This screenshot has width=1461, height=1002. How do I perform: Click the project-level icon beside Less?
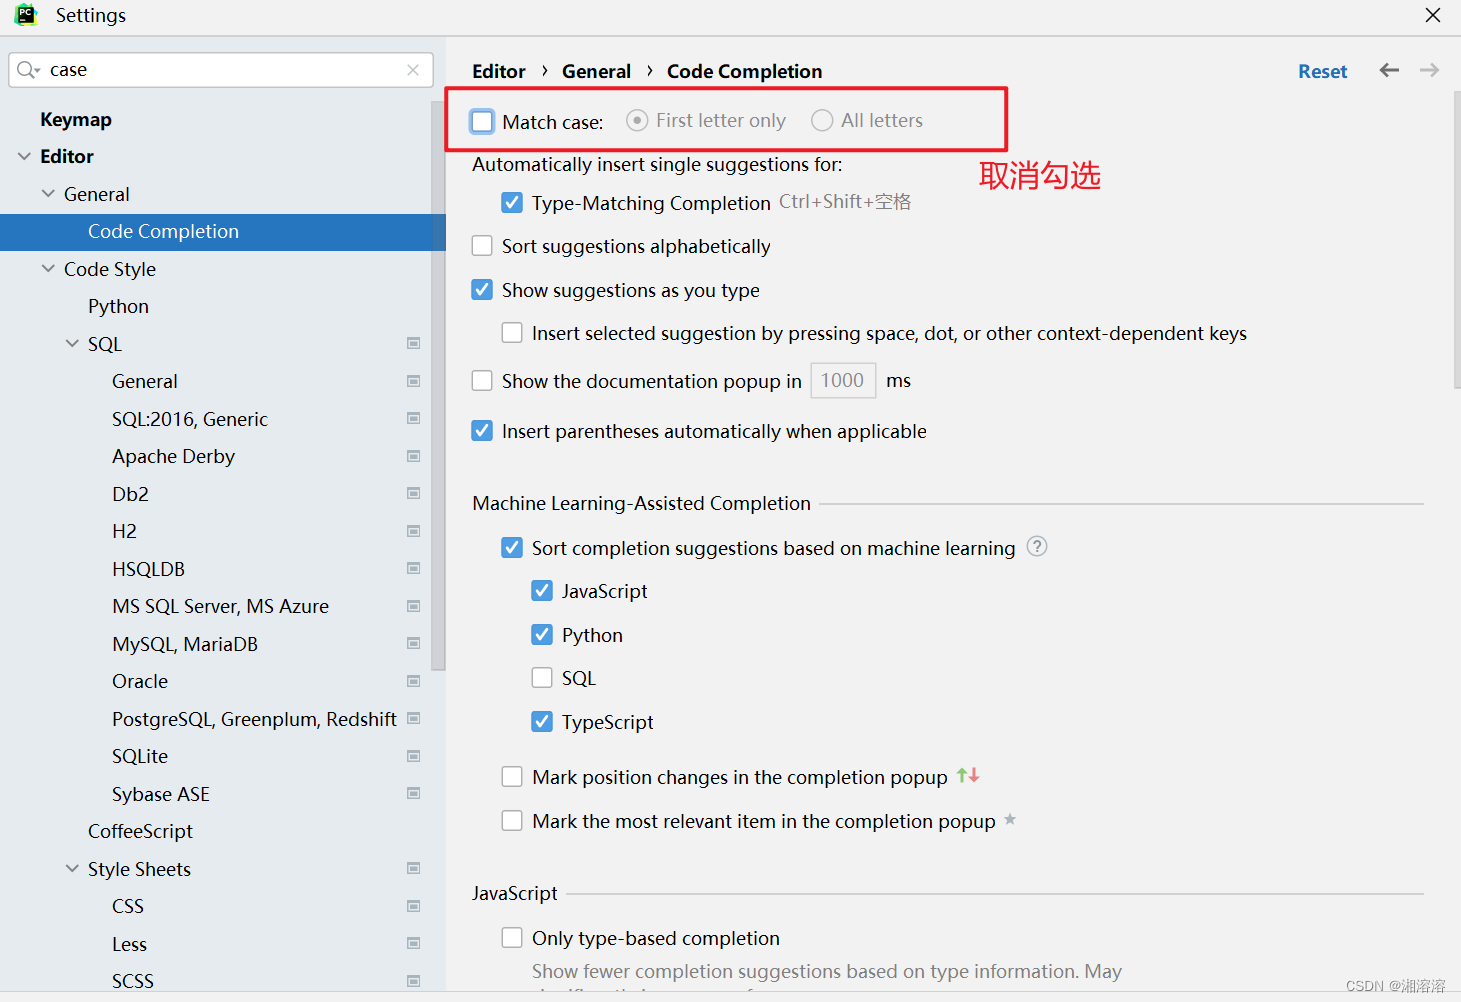[x=413, y=943]
